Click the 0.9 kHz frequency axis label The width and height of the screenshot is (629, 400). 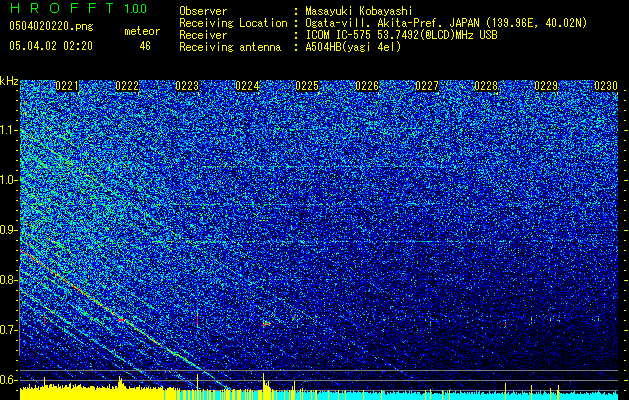point(9,230)
